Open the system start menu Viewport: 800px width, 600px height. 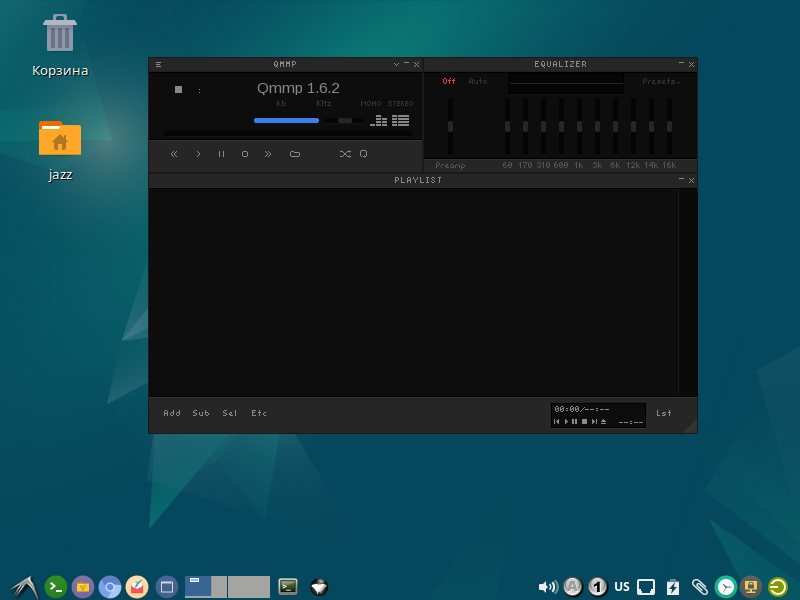tap(24, 587)
